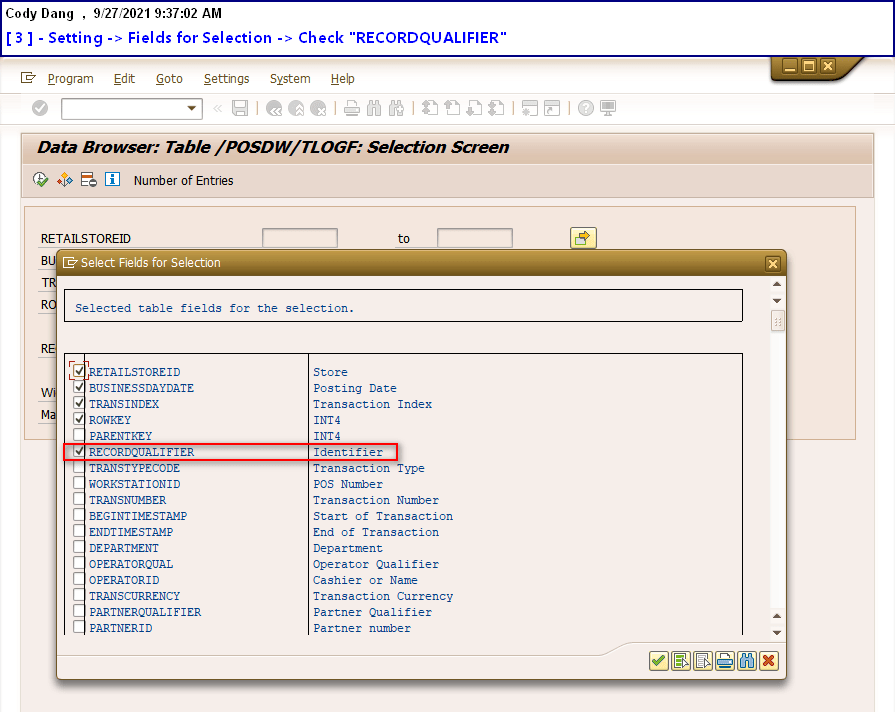Click the Deselect All icon in dialog

tap(703, 661)
